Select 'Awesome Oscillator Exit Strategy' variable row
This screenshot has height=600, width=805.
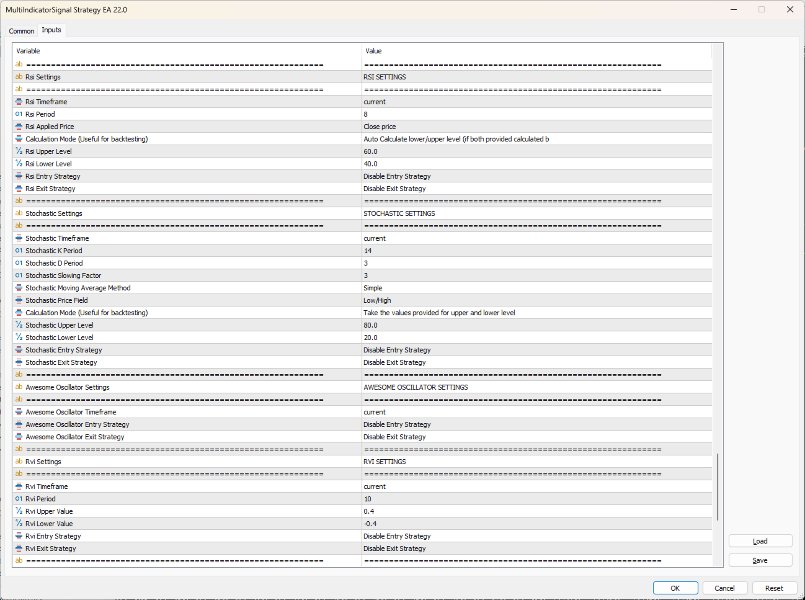[187, 437]
